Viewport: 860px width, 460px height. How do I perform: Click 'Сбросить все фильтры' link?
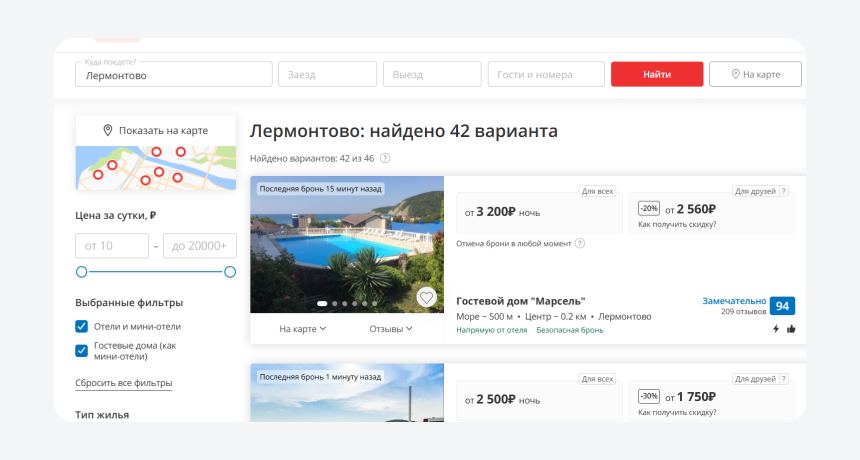pos(123,383)
